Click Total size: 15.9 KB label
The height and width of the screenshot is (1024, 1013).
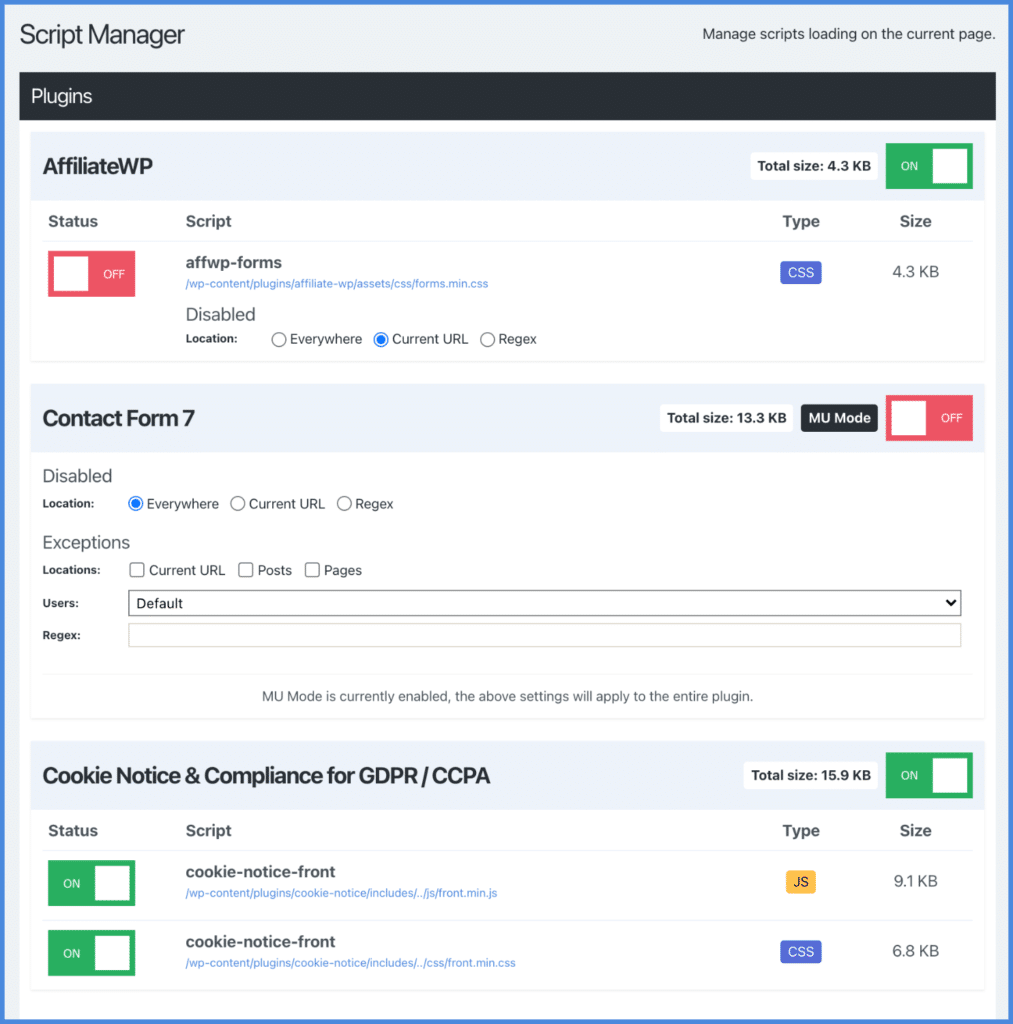point(811,775)
